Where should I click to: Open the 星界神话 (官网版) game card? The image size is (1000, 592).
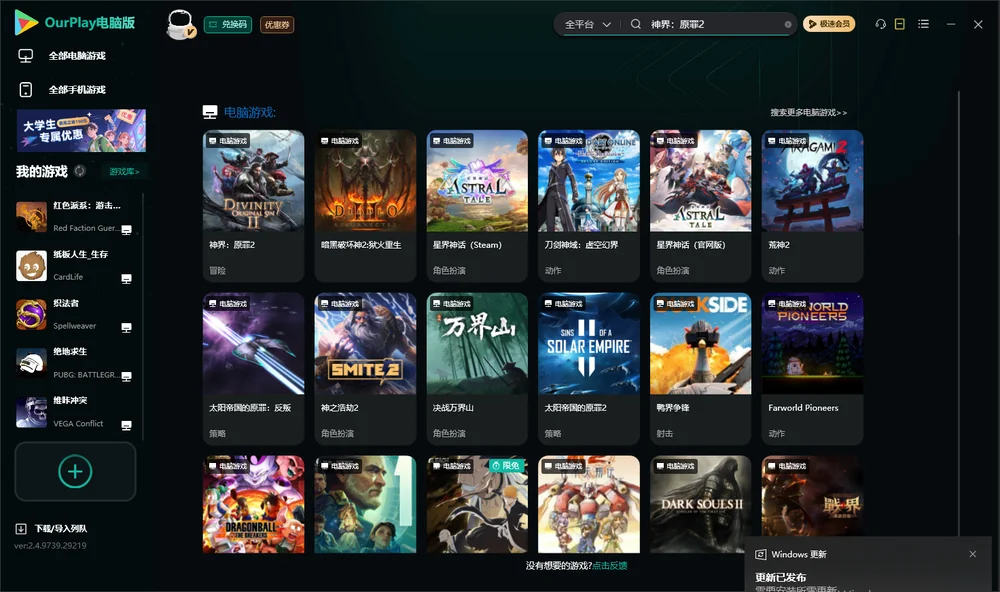[700, 206]
